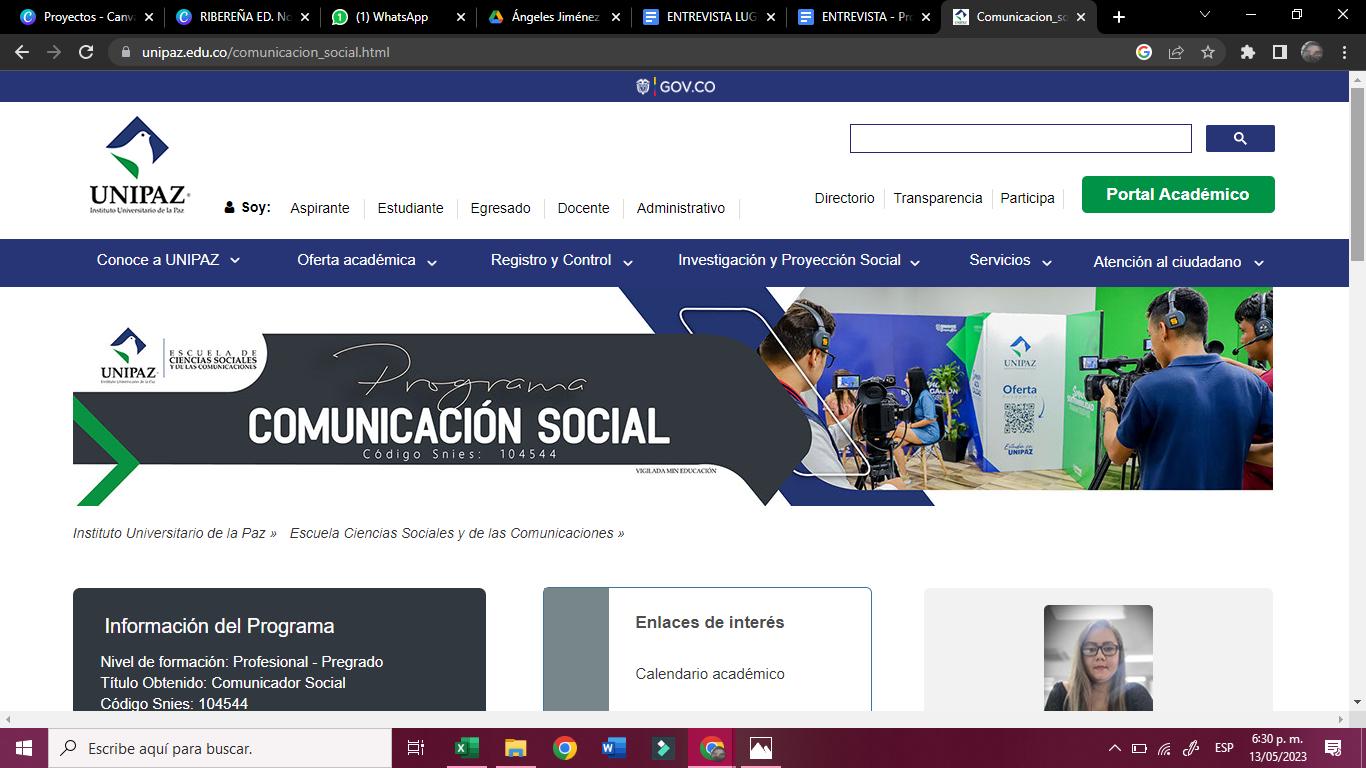Click the UNIPAZ logo in header
Screen dimensions: 1366x768
coord(140,165)
